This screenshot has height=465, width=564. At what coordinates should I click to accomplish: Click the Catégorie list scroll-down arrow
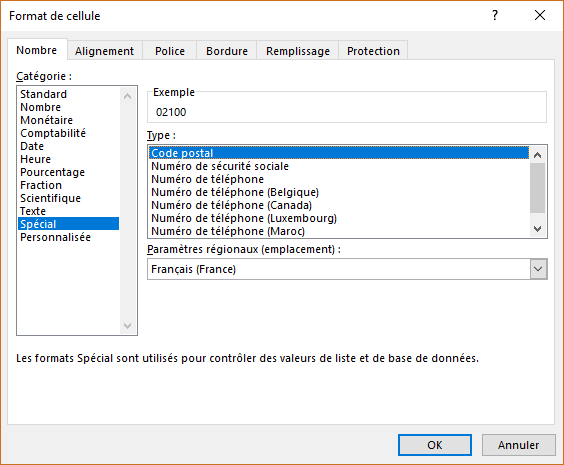[x=127, y=326]
